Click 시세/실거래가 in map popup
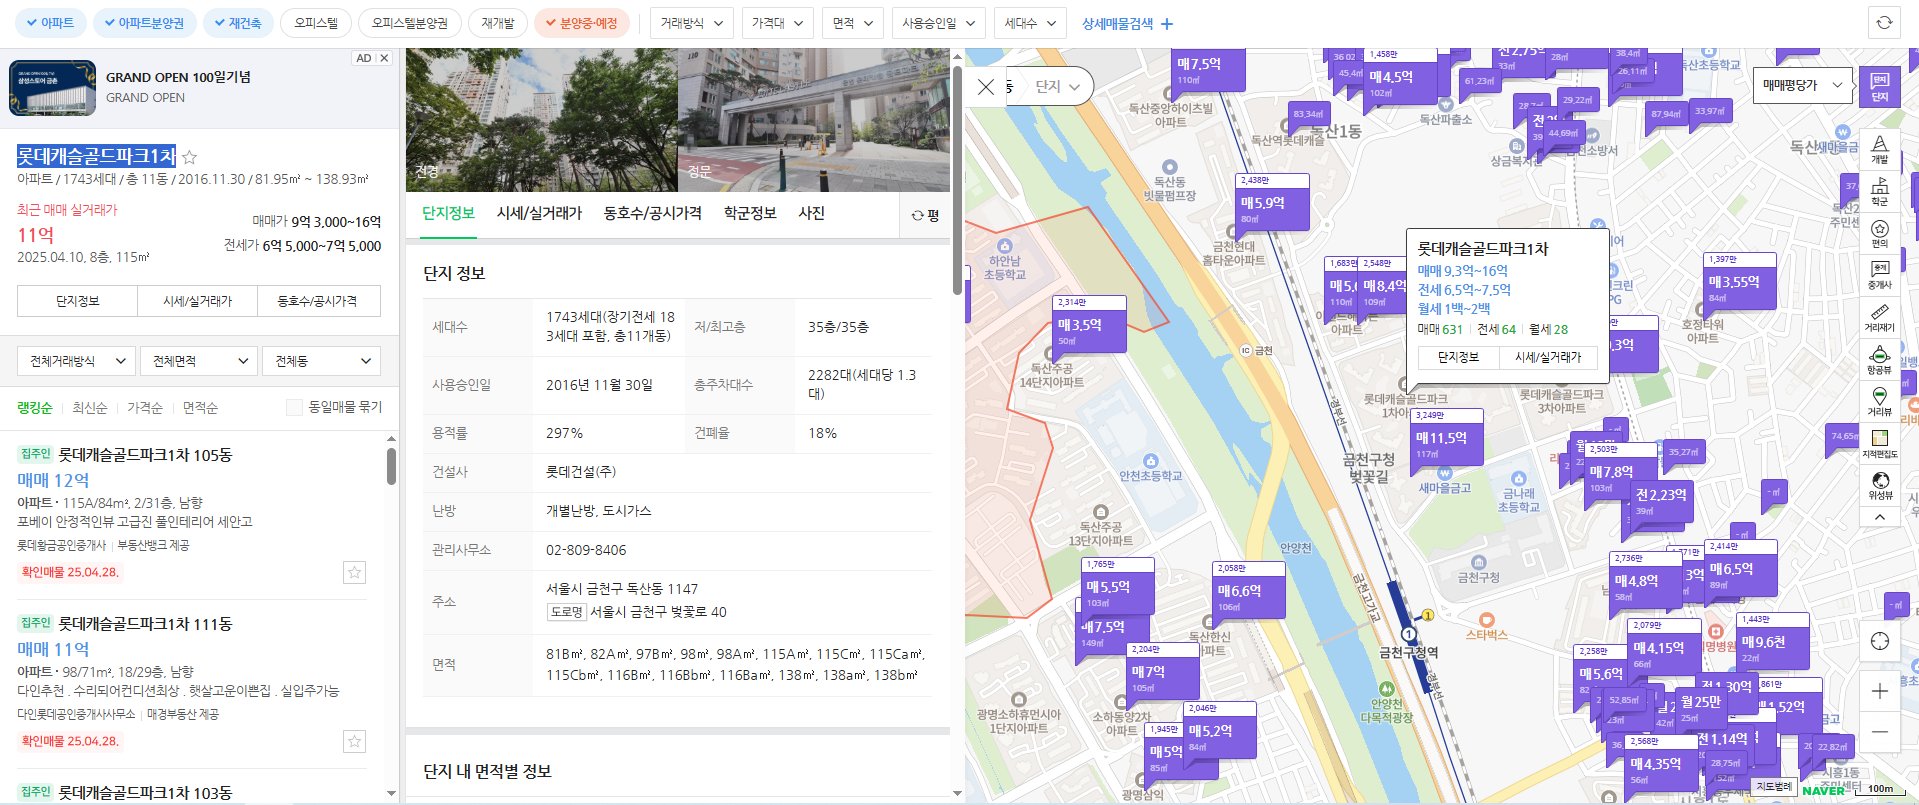Screen dimensions: 1919x805 pyautogui.click(x=1548, y=357)
